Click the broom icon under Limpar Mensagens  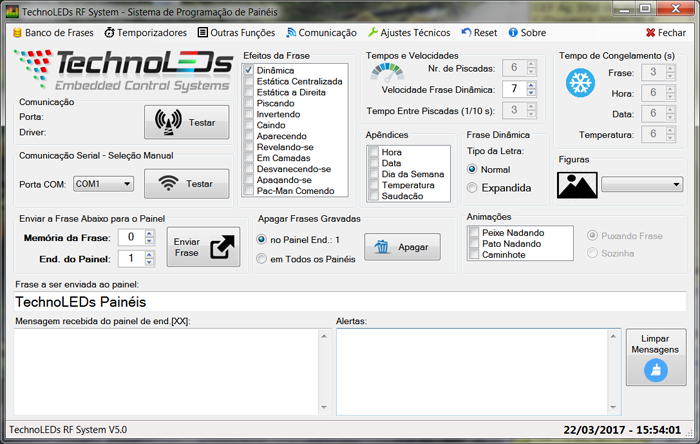point(656,370)
